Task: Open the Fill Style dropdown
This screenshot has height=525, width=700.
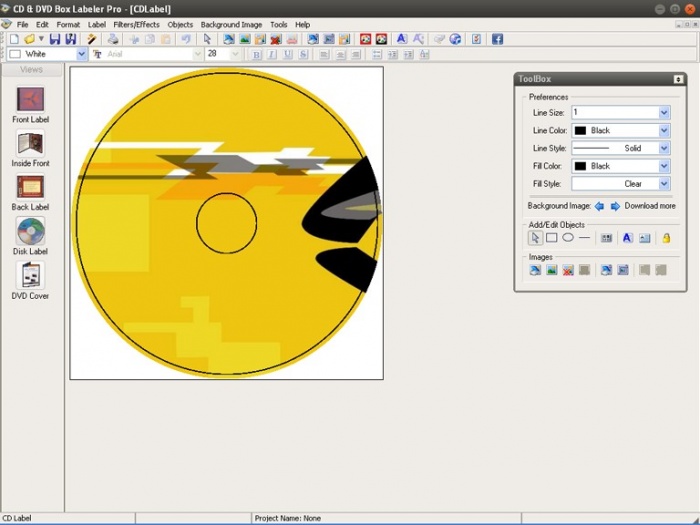Action: pyautogui.click(x=664, y=184)
